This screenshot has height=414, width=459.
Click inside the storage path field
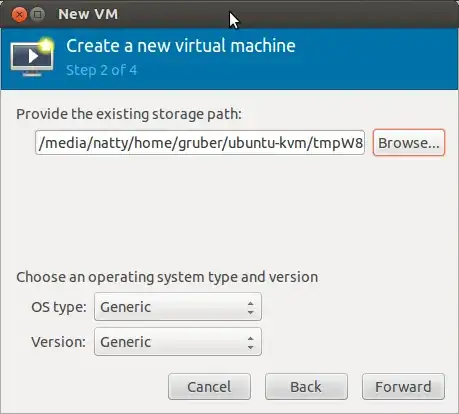(x=200, y=143)
